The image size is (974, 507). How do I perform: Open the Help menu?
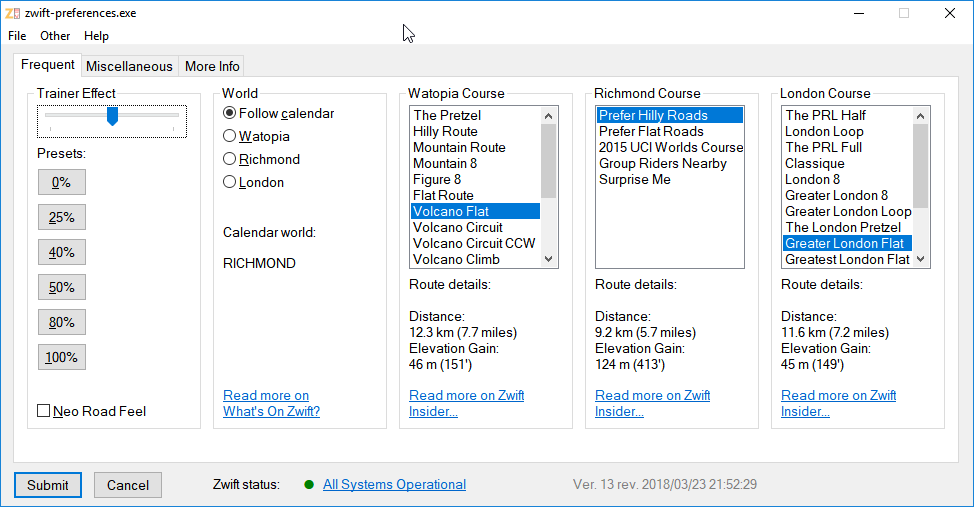(96, 36)
